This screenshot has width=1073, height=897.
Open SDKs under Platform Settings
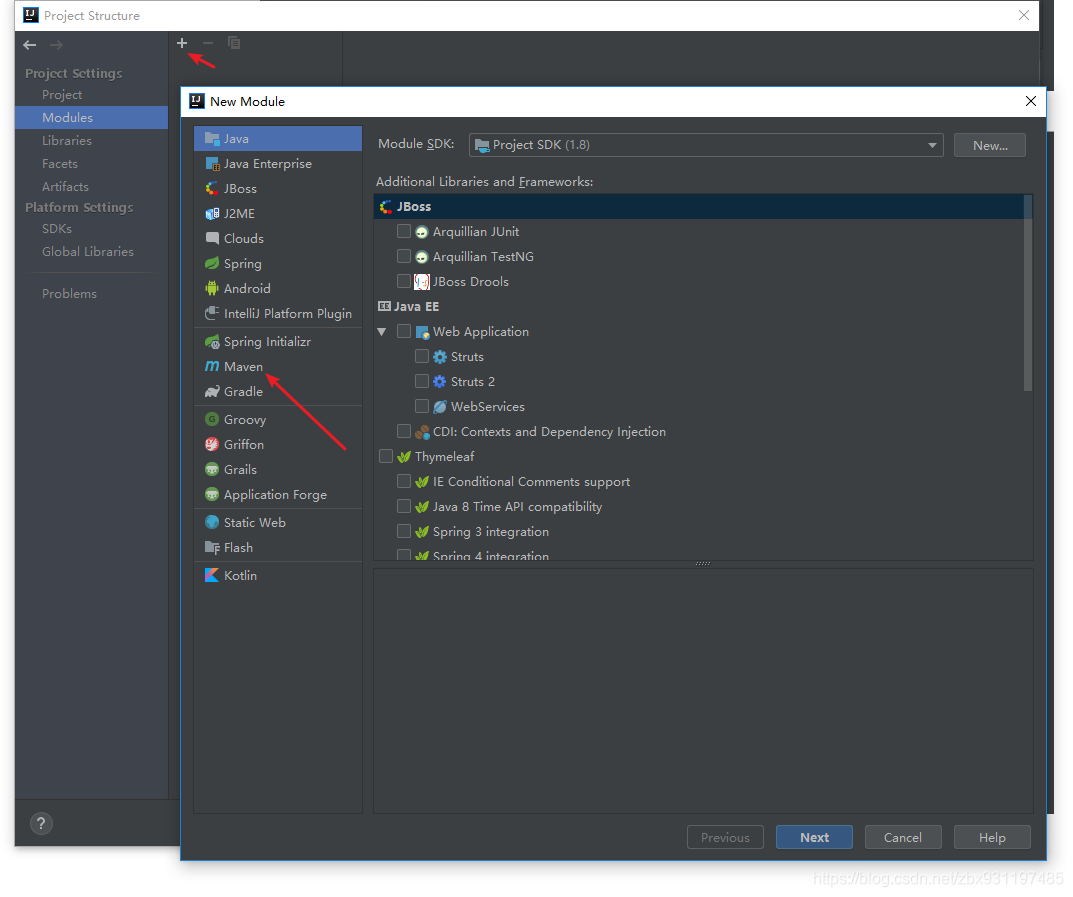tap(57, 229)
